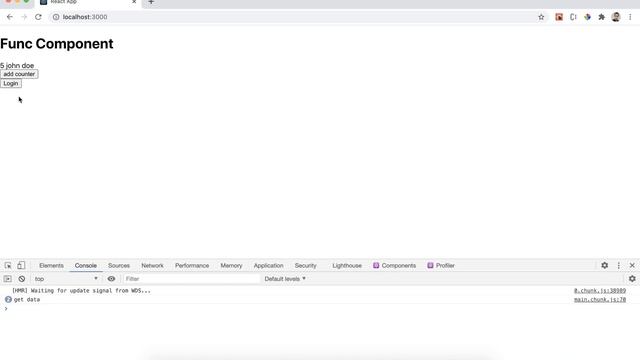The width and height of the screenshot is (640, 360).
Task: Open the extensions puzzle menu
Action: point(602,17)
